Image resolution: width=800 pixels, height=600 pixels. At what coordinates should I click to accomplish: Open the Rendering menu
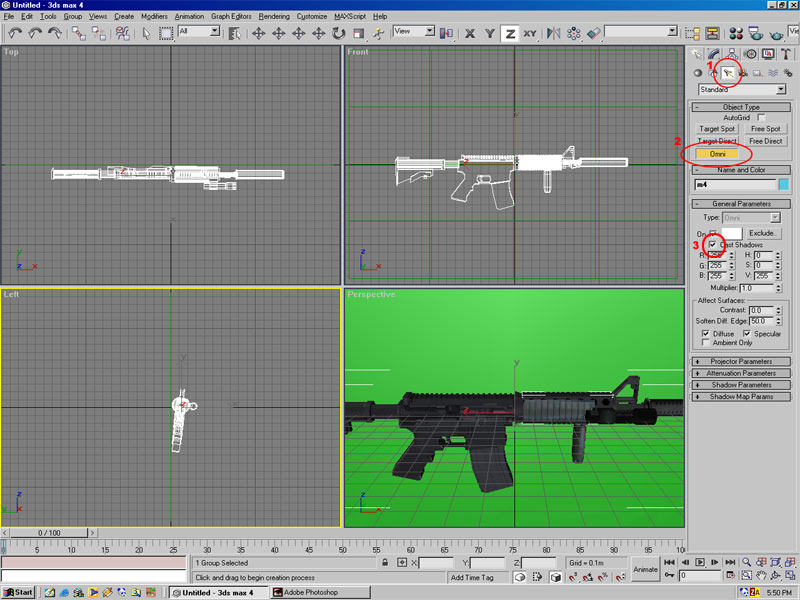[x=275, y=17]
